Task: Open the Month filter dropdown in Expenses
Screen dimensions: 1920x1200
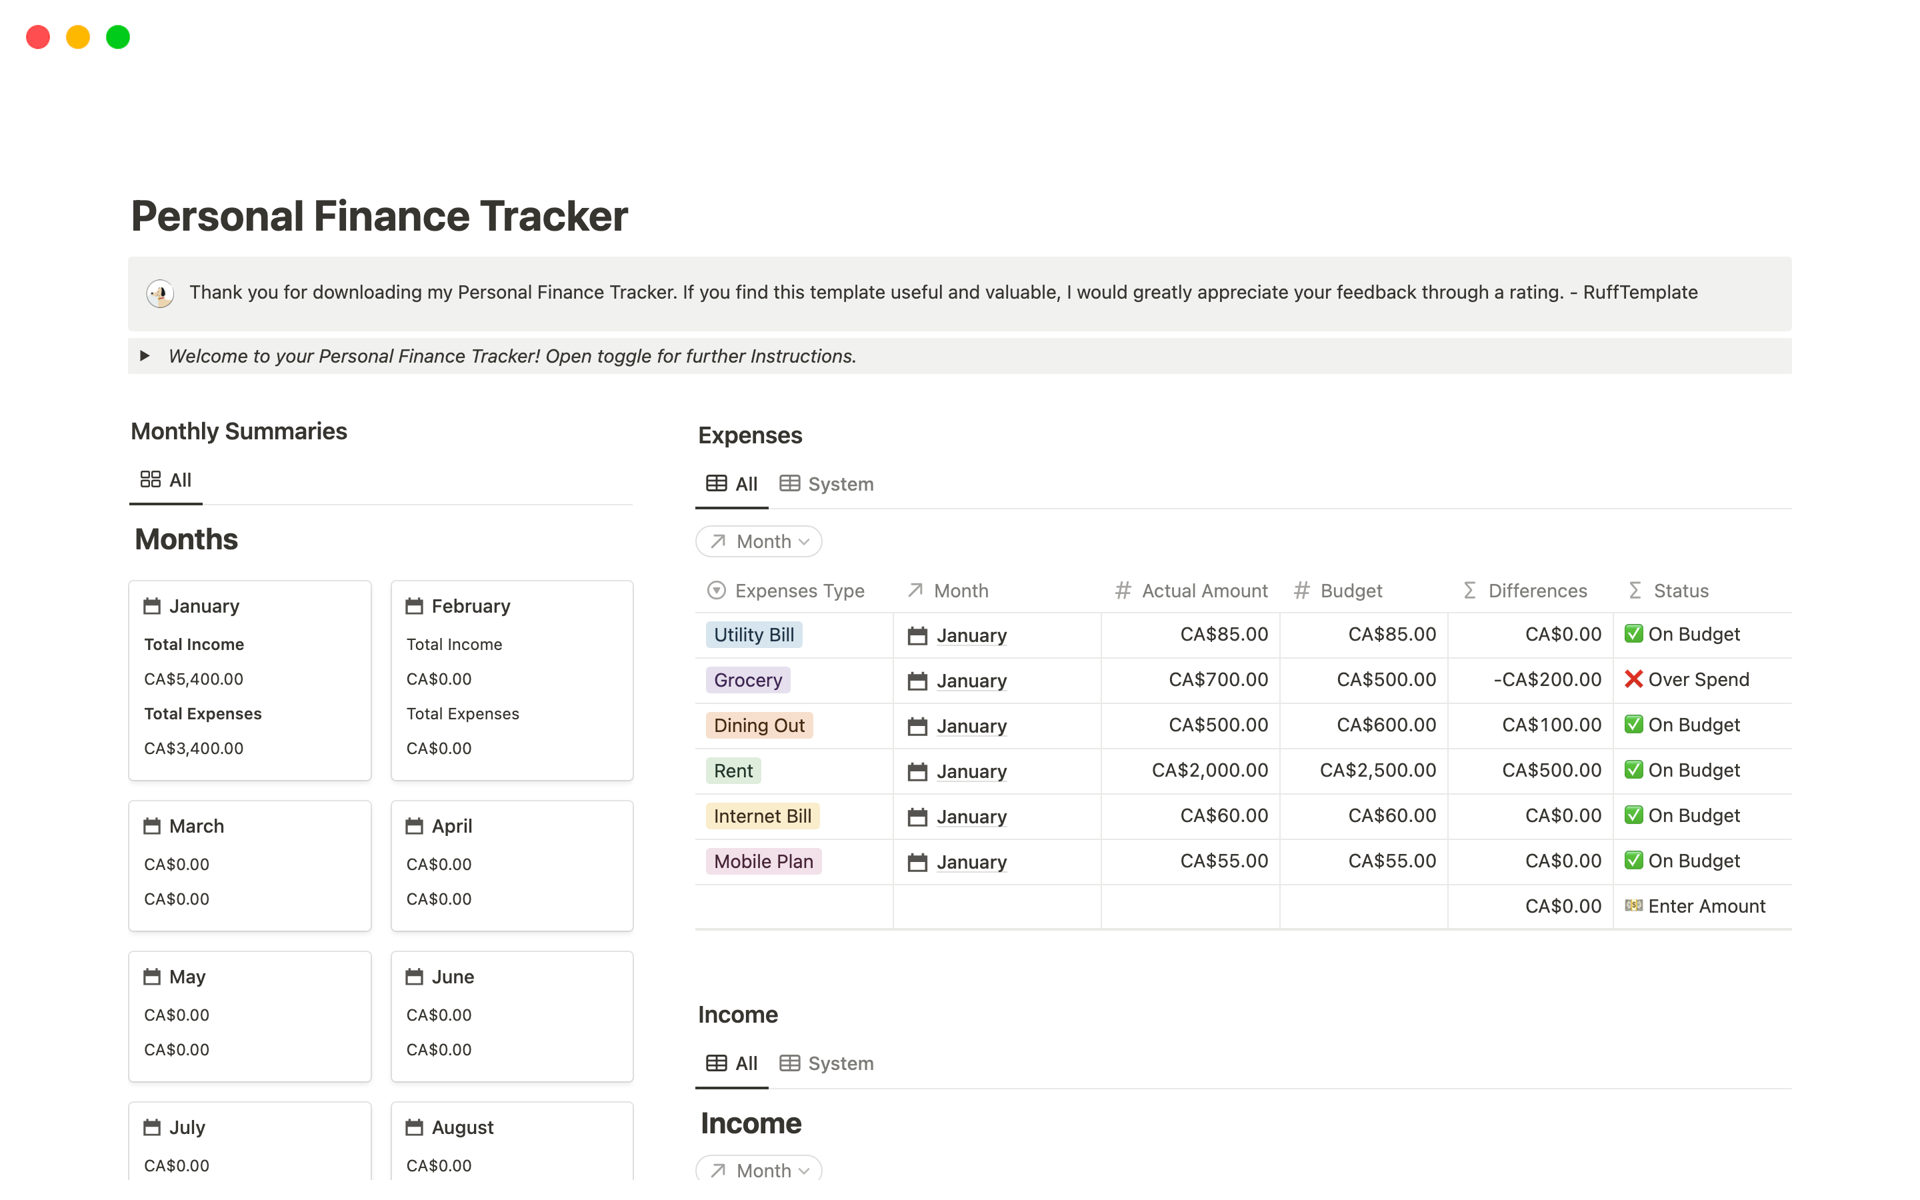Action: click(759, 541)
